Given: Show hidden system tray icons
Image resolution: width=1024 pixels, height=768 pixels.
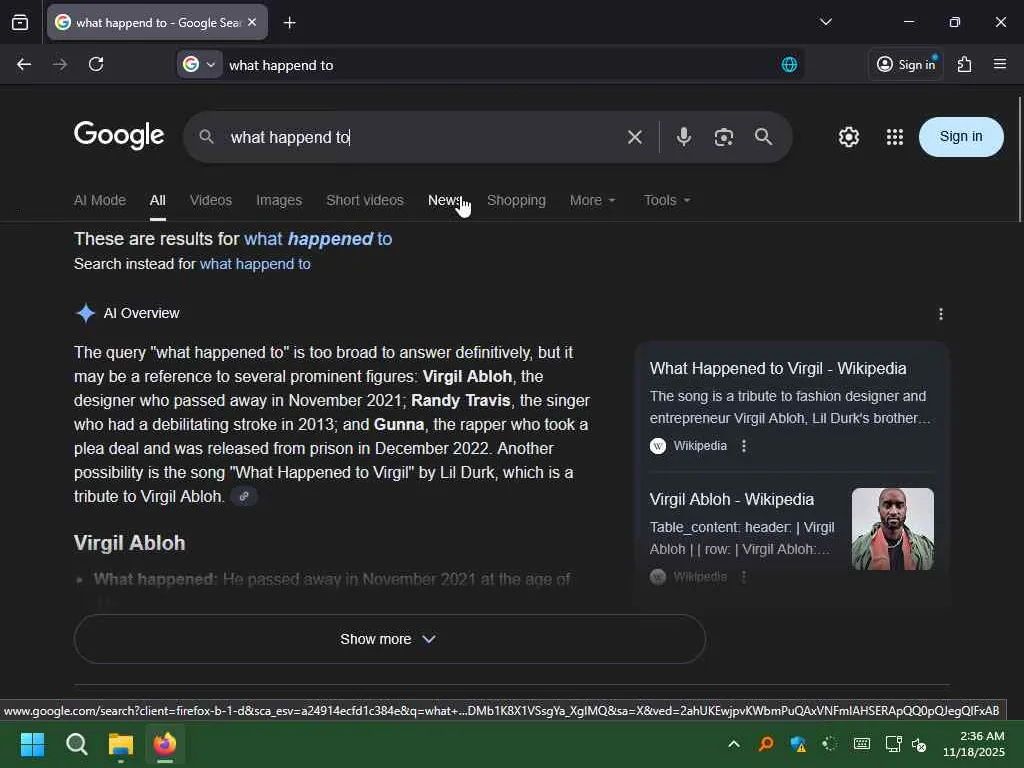Looking at the screenshot, I should click(733, 744).
